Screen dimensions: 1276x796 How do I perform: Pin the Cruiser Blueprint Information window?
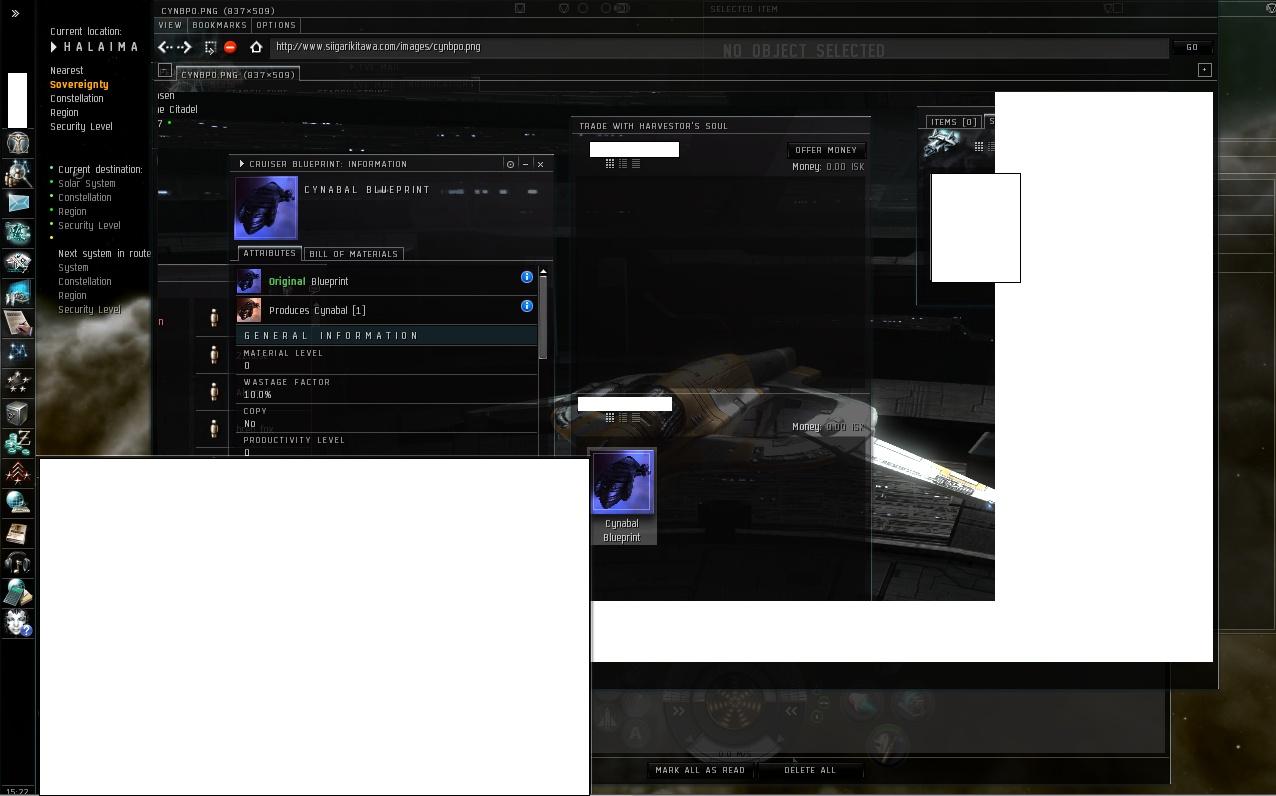[x=510, y=164]
